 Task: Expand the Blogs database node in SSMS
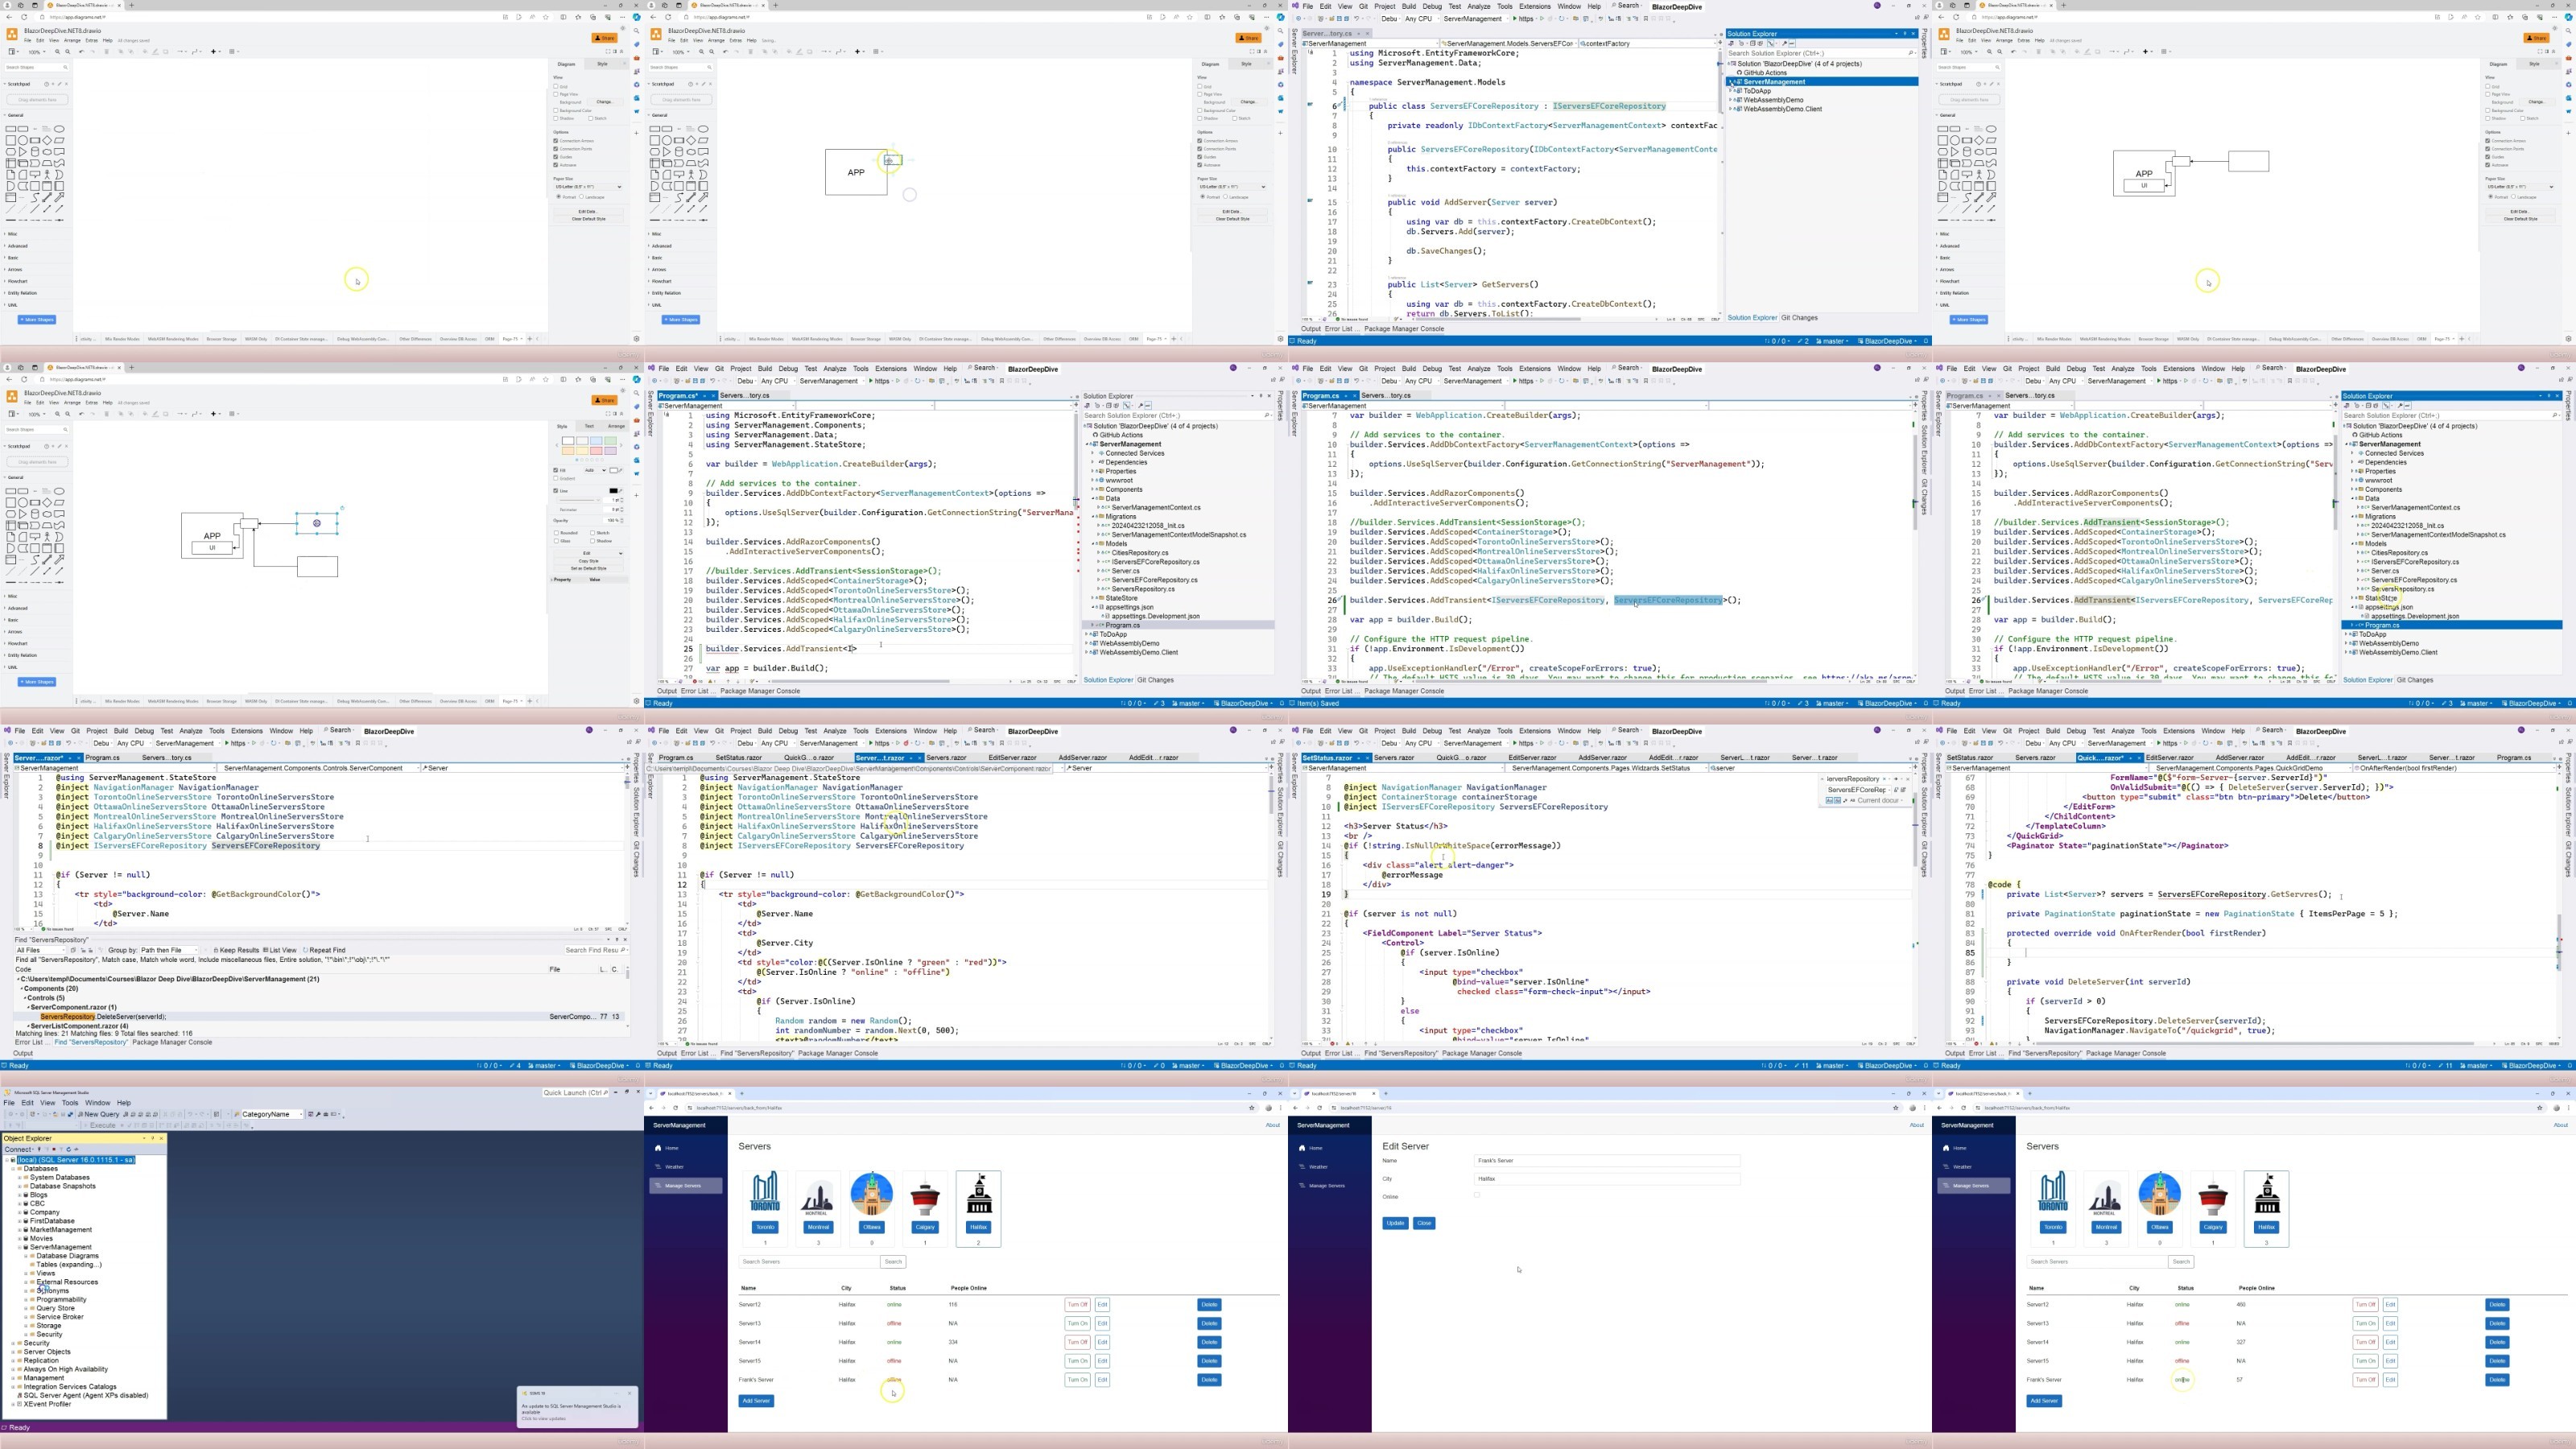coord(19,1195)
